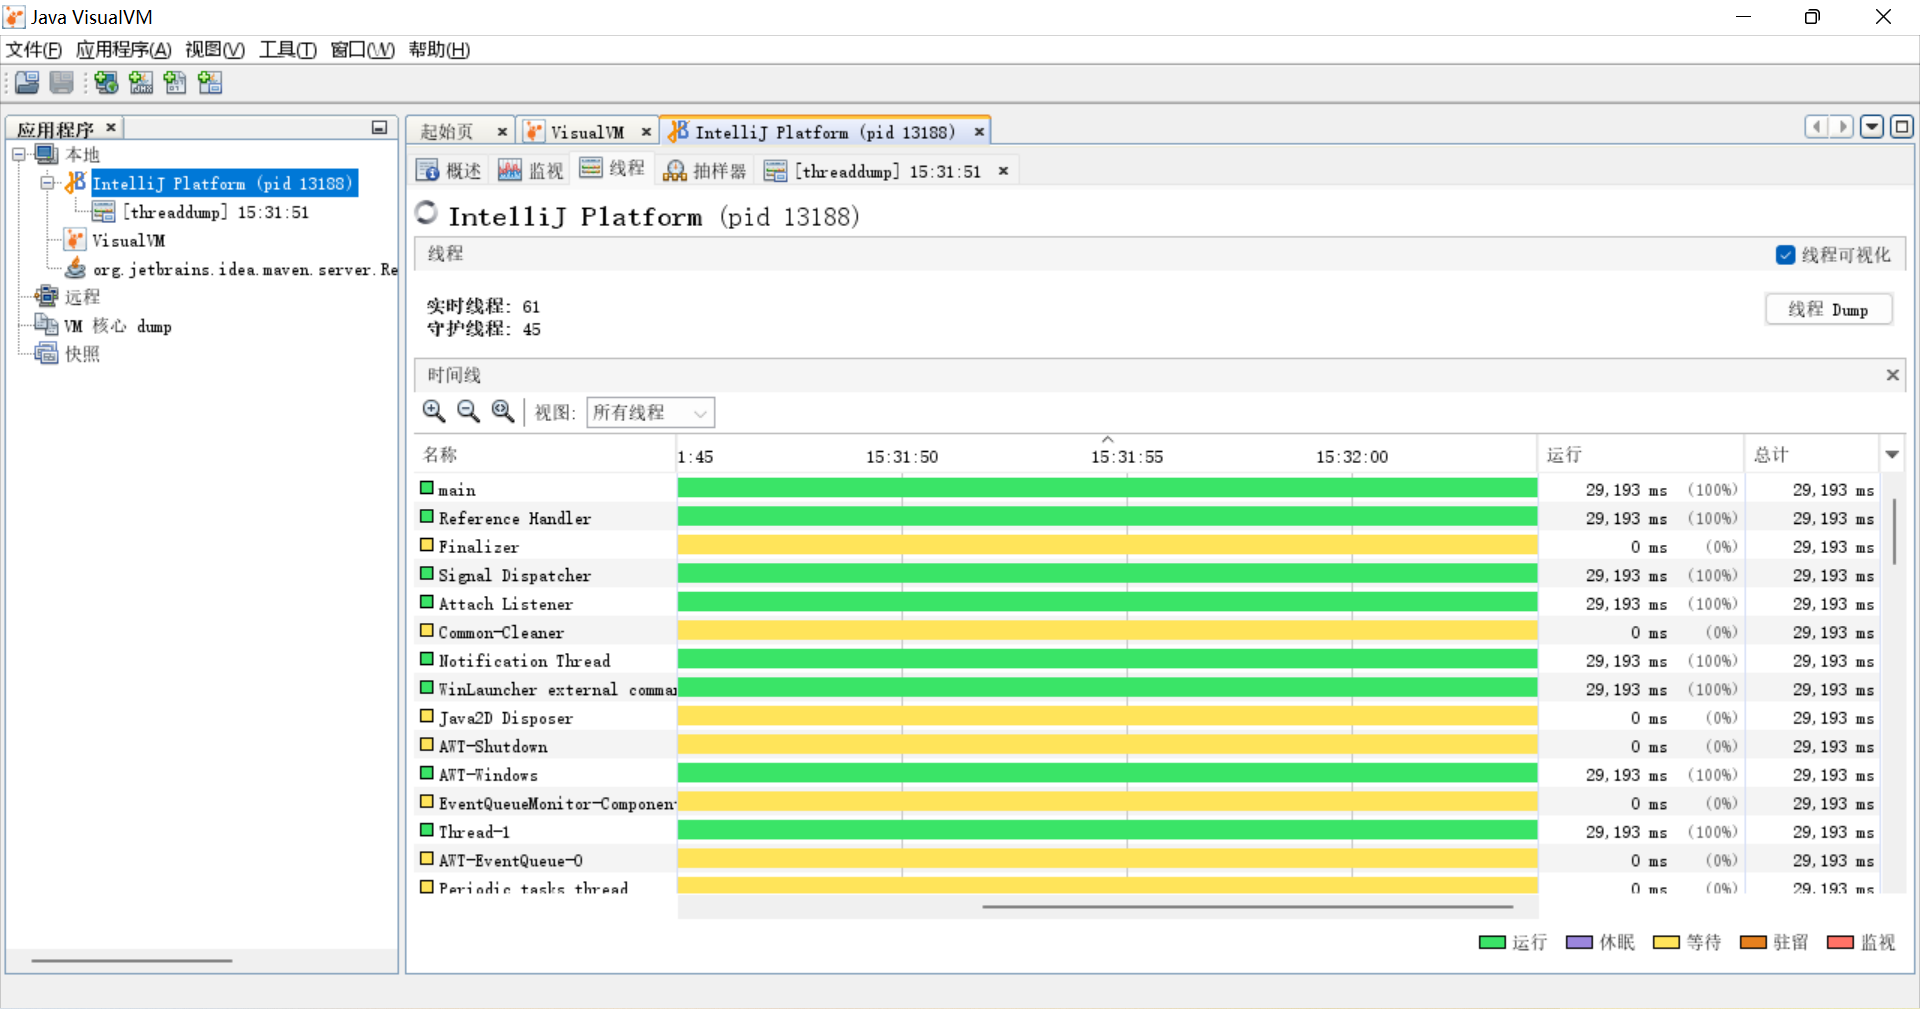Screen dimensions: 1920x1009
Task: Click the Load snapshot toolbar icon
Action: coord(27,83)
